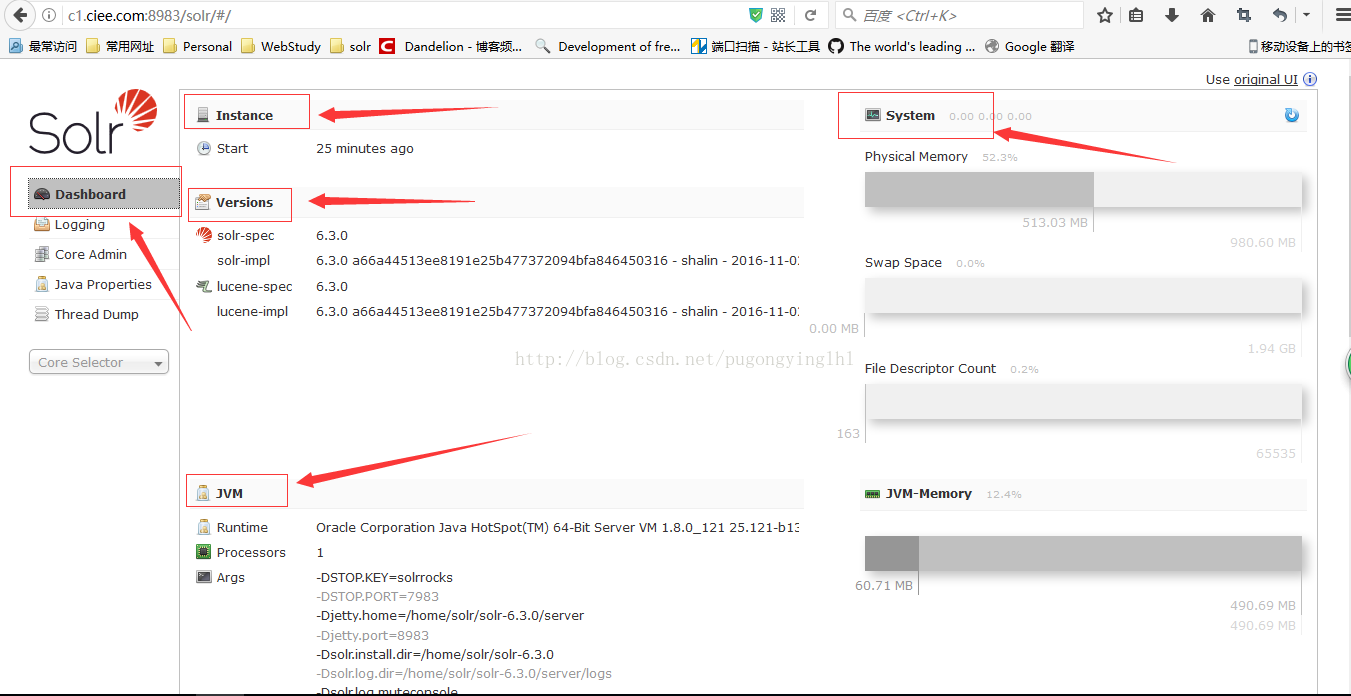Open The world's leading GitHub bookmark
This screenshot has height=696, width=1351.
[901, 46]
